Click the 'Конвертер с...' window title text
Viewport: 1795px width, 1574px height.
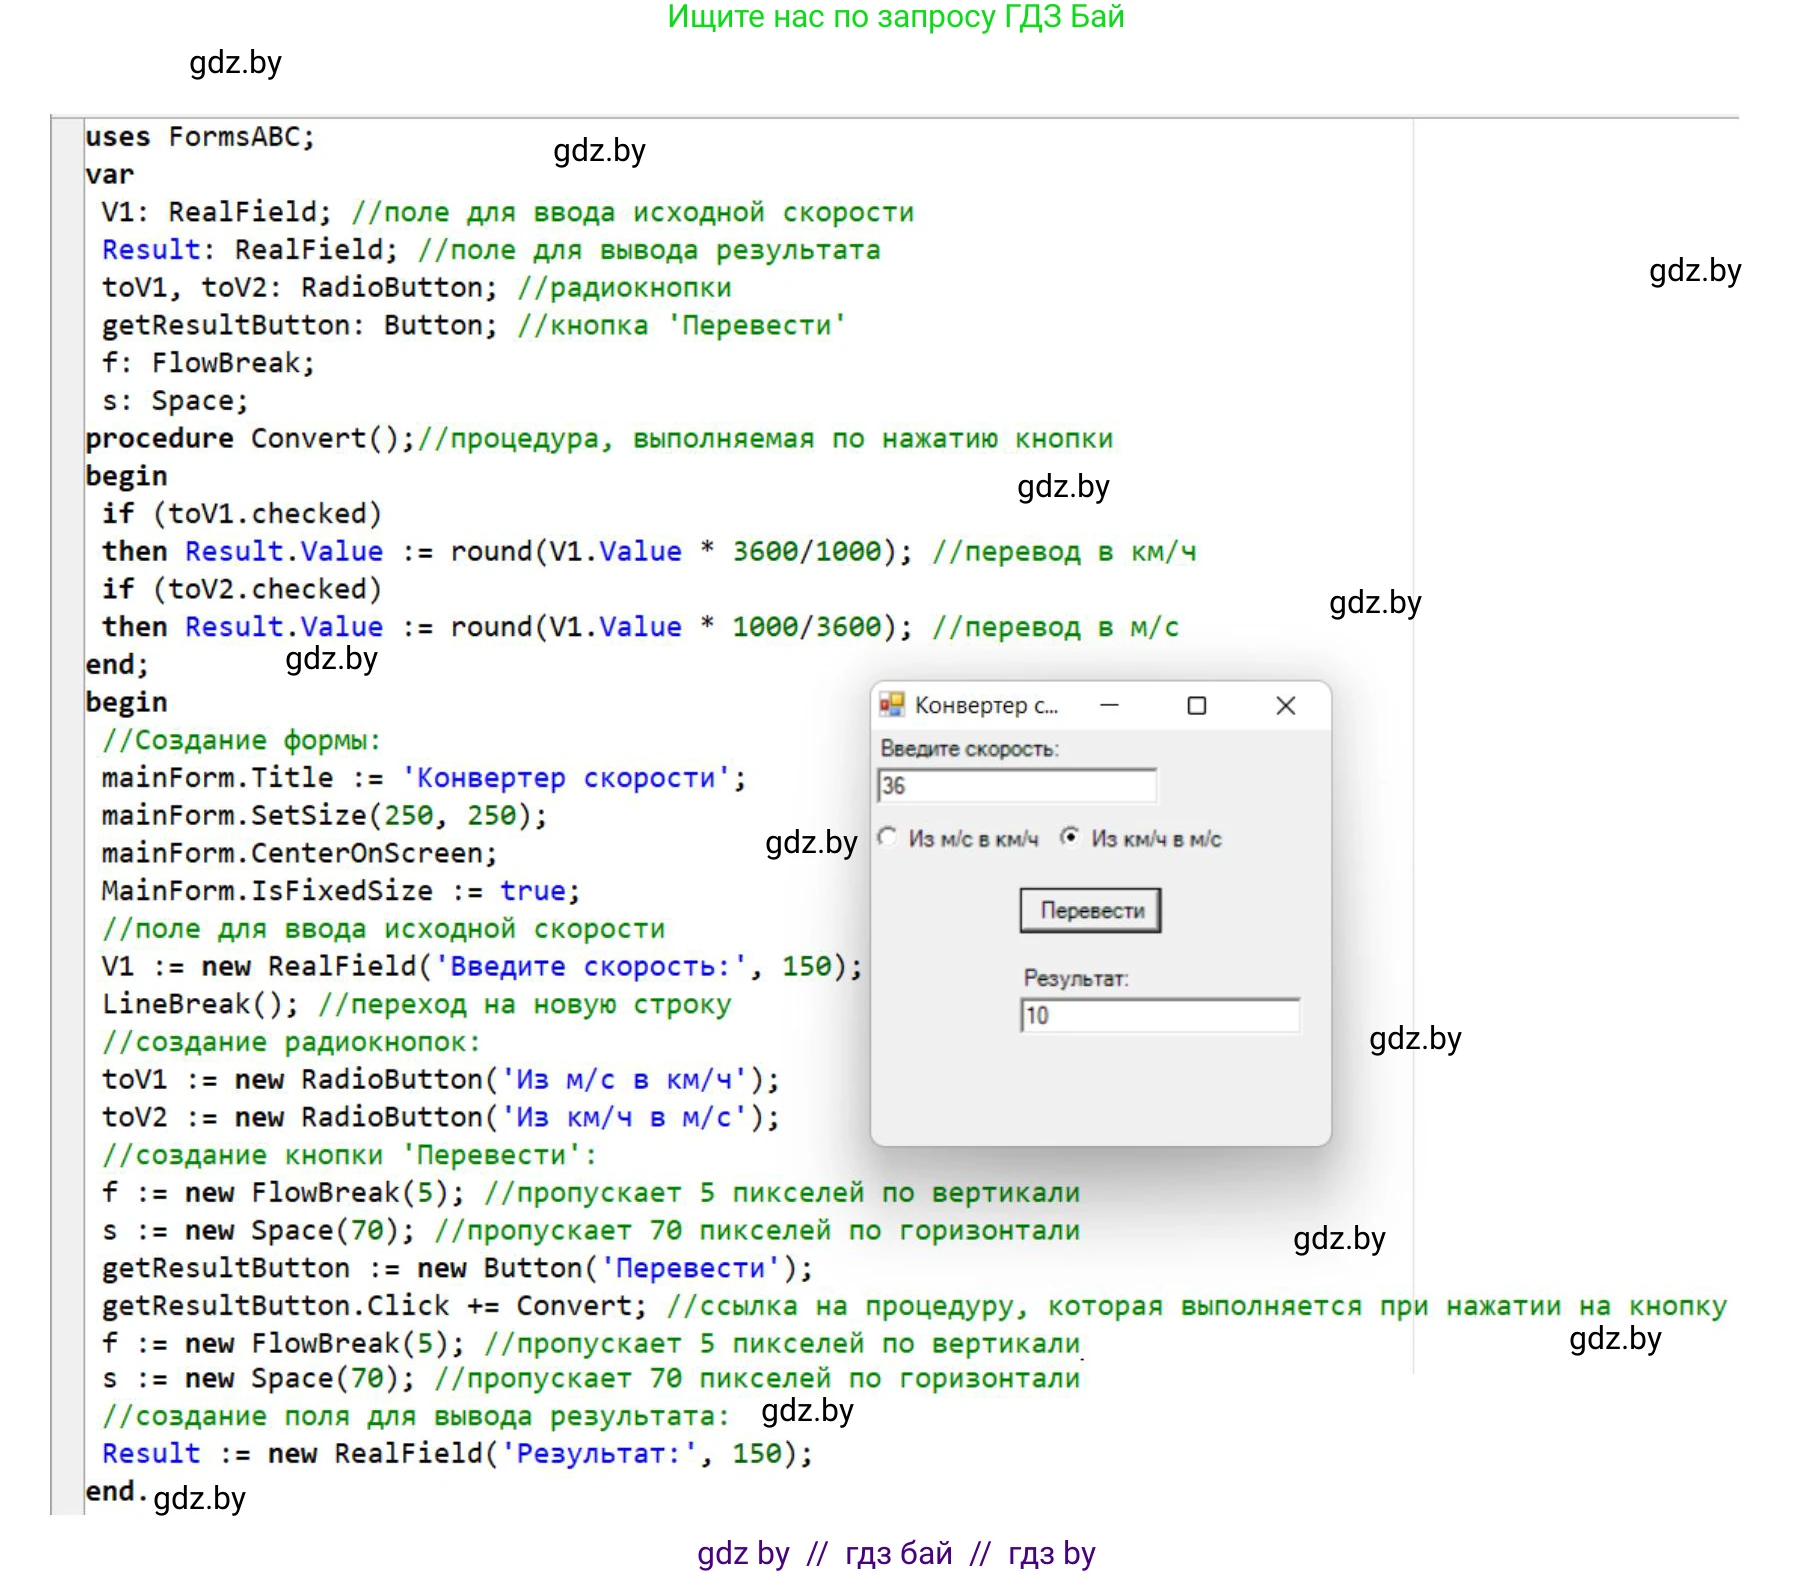click(x=986, y=706)
